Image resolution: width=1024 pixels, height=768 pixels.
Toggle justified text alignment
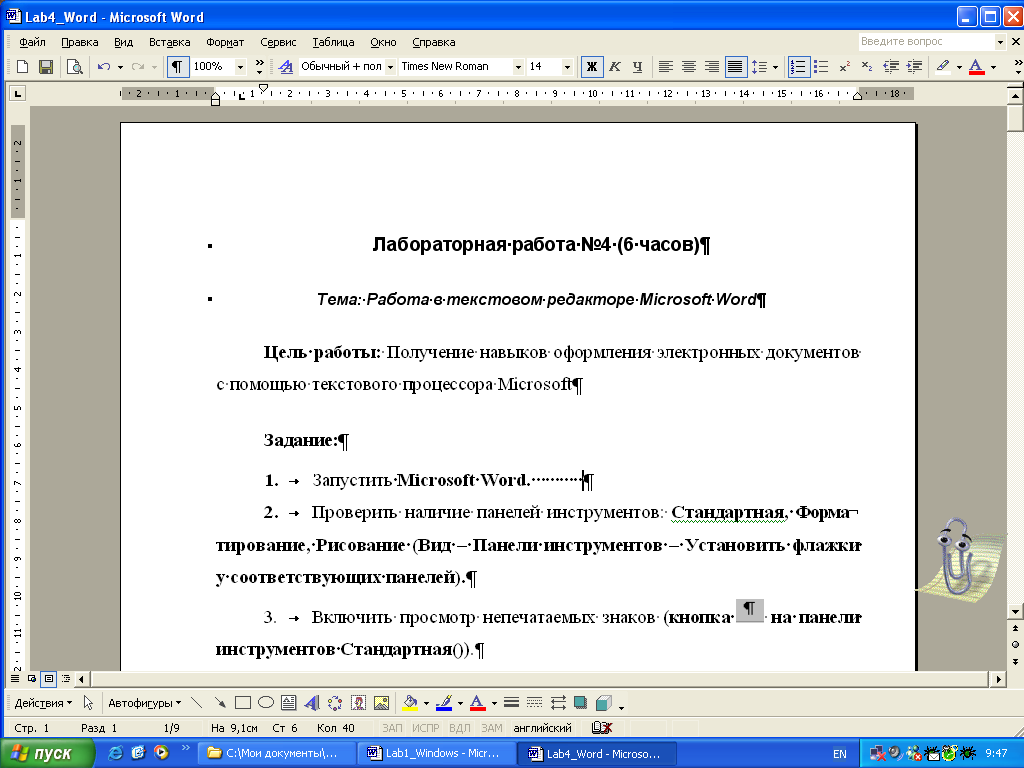(x=735, y=67)
